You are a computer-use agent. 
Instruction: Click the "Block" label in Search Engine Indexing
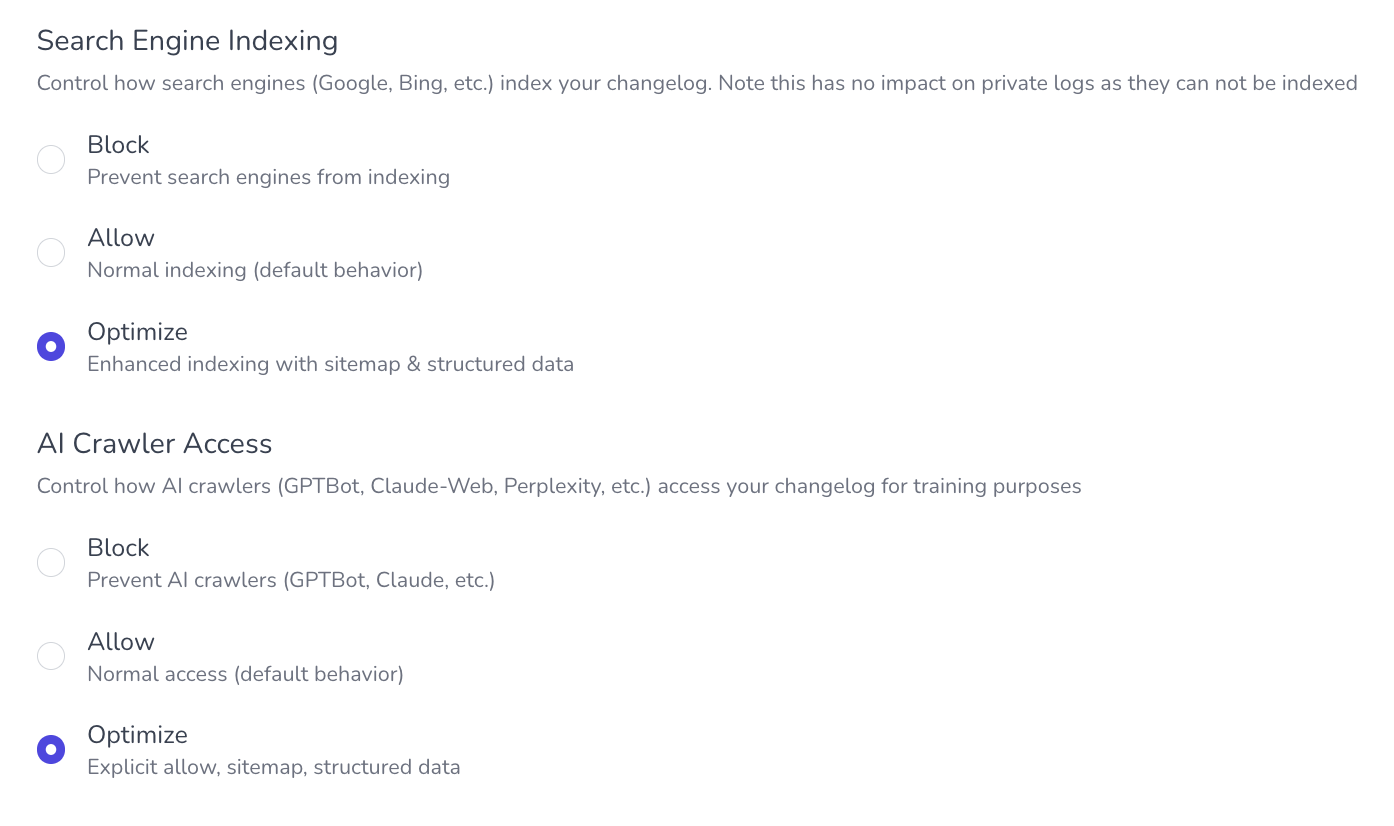pos(118,145)
